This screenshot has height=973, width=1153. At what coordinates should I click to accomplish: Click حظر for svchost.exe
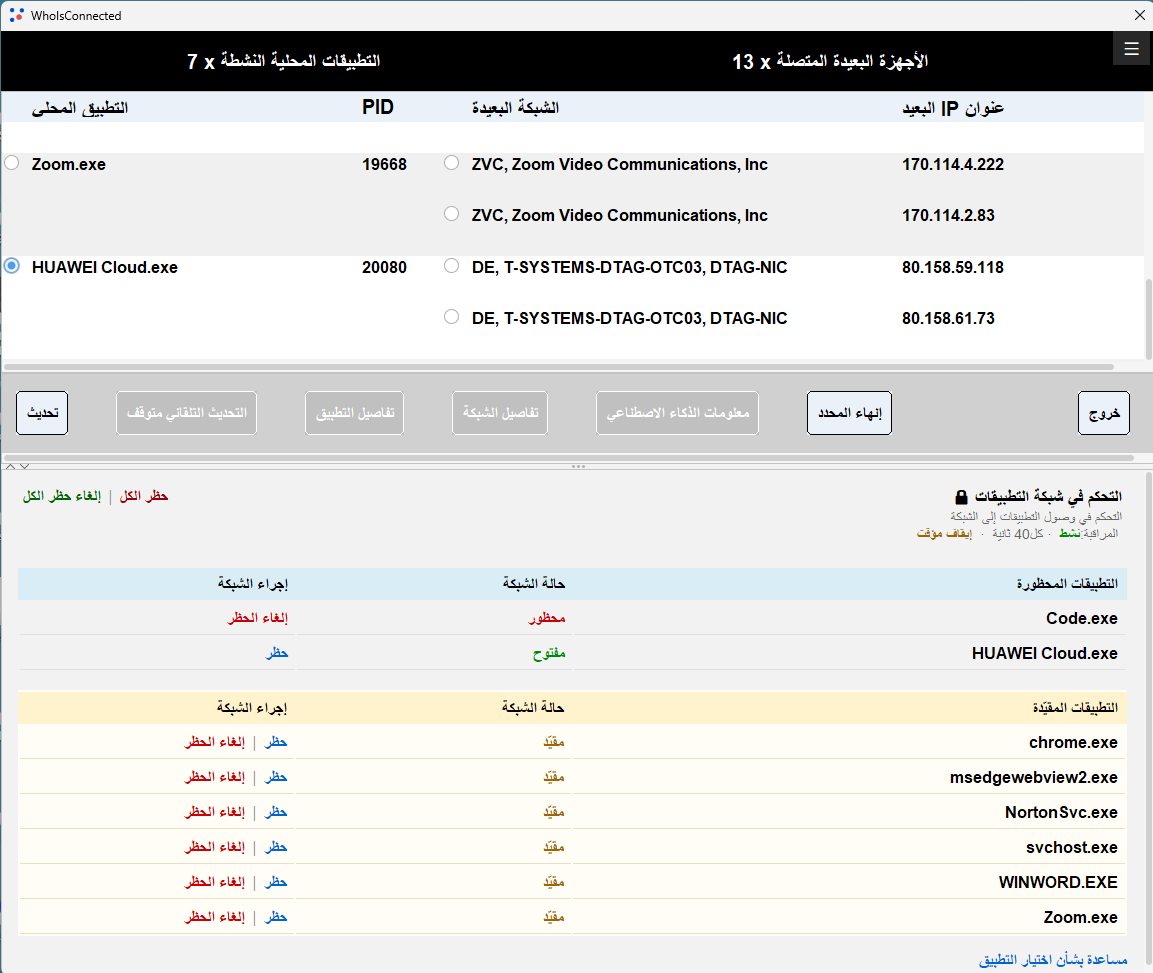(x=276, y=847)
